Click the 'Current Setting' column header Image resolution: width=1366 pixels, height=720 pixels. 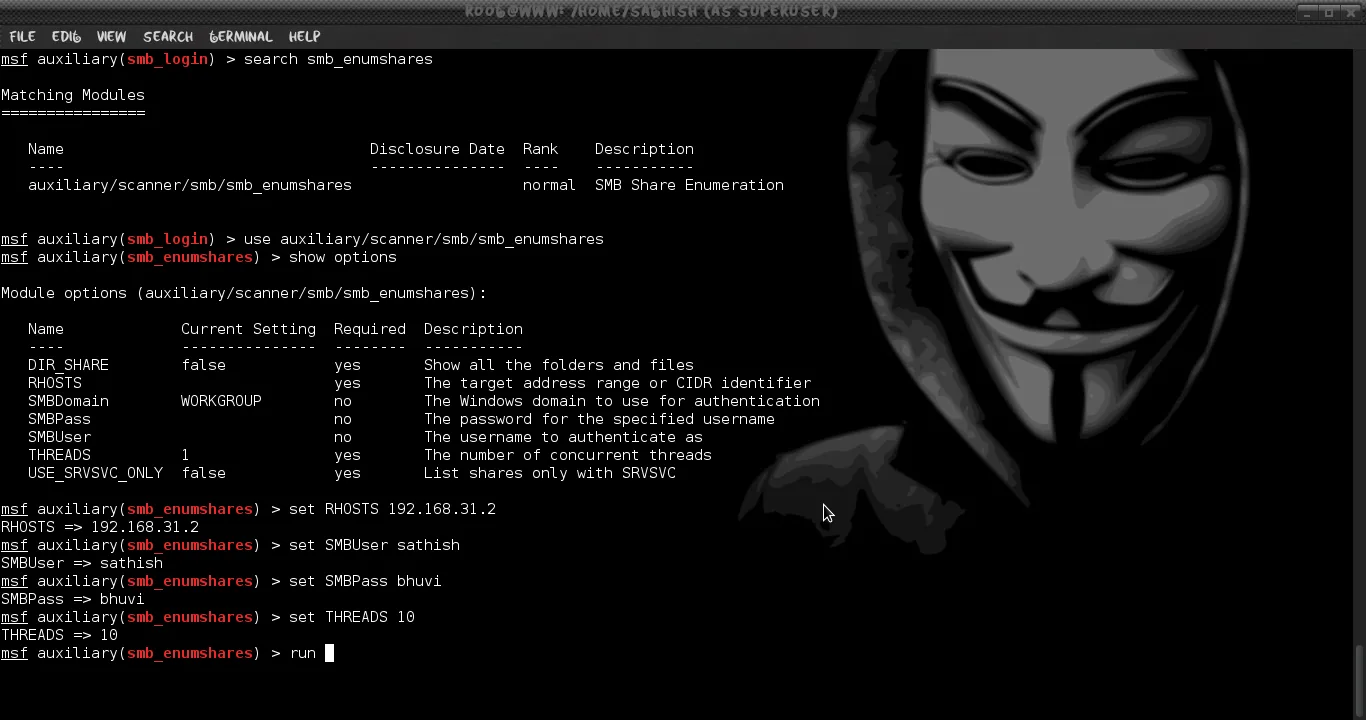(248, 329)
